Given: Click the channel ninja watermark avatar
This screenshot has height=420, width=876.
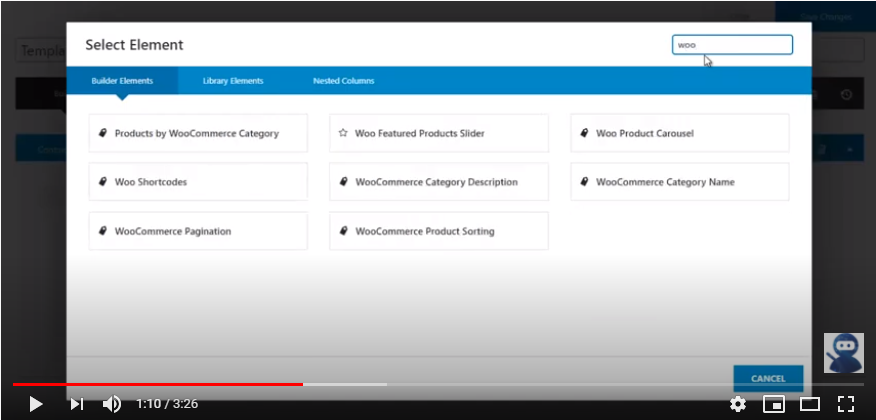Looking at the screenshot, I should point(844,353).
